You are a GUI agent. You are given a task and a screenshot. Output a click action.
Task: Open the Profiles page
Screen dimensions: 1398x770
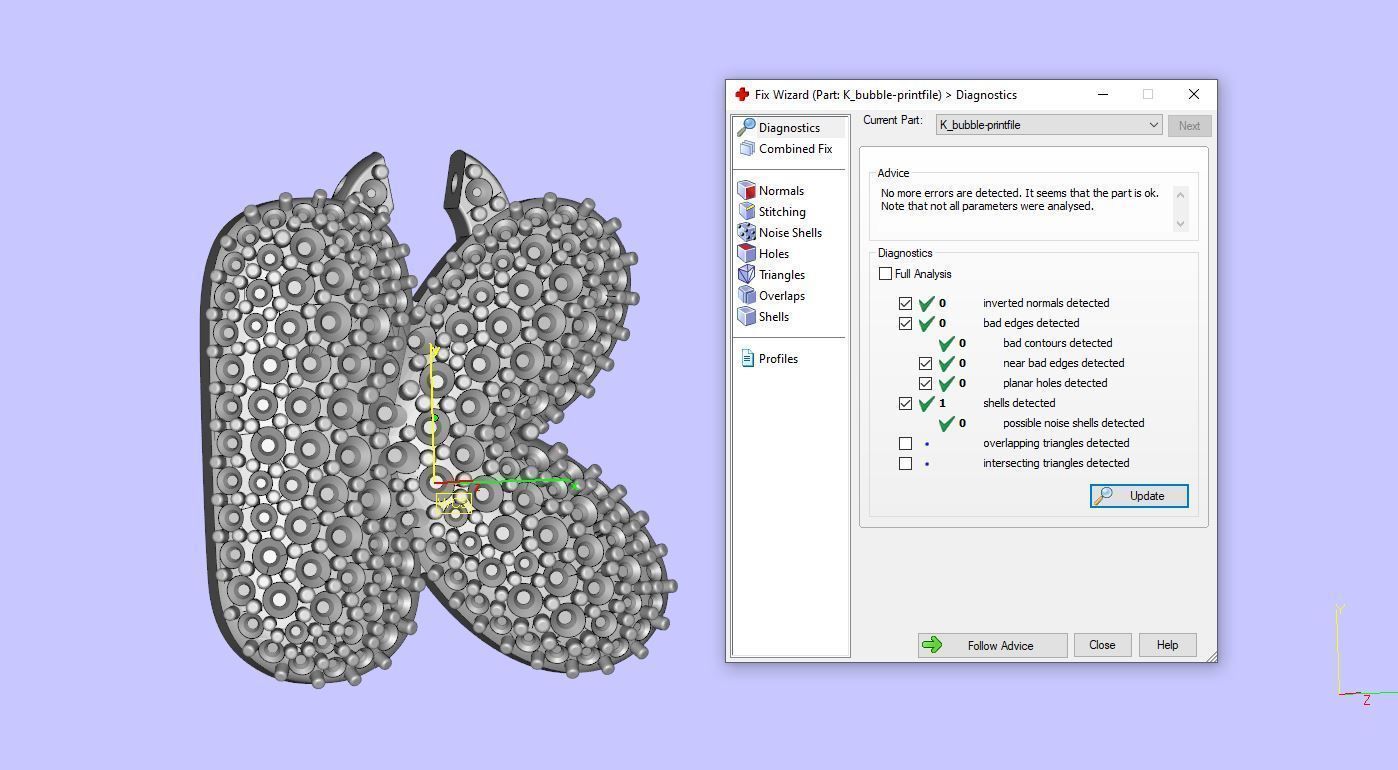(778, 358)
